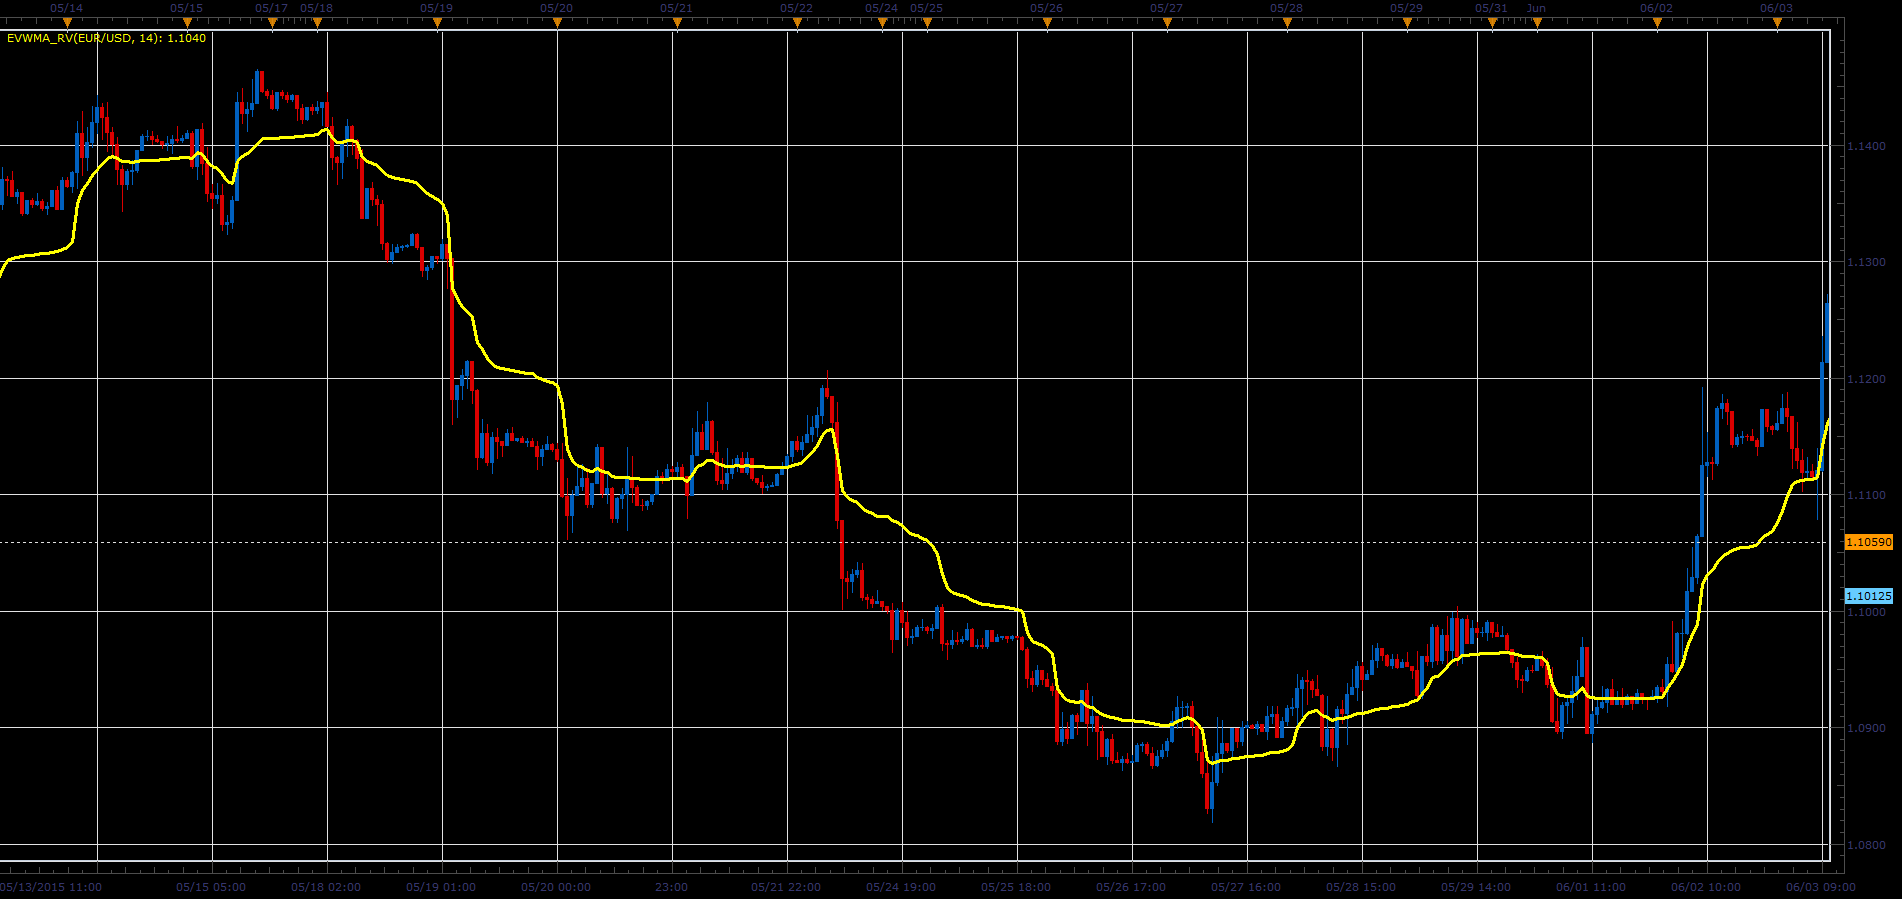Screen dimensions: 1902x899
Task: Click the orange marker under 06/02
Action: coord(1657,23)
